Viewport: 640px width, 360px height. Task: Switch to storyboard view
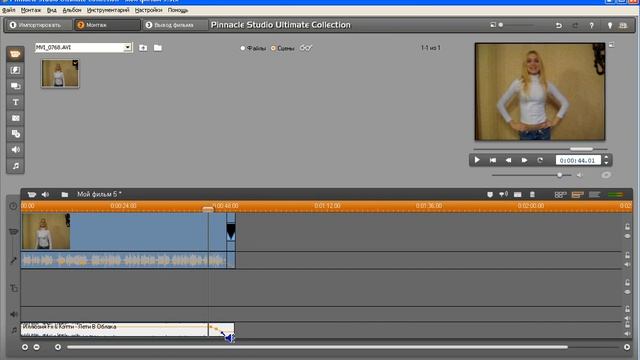point(560,195)
